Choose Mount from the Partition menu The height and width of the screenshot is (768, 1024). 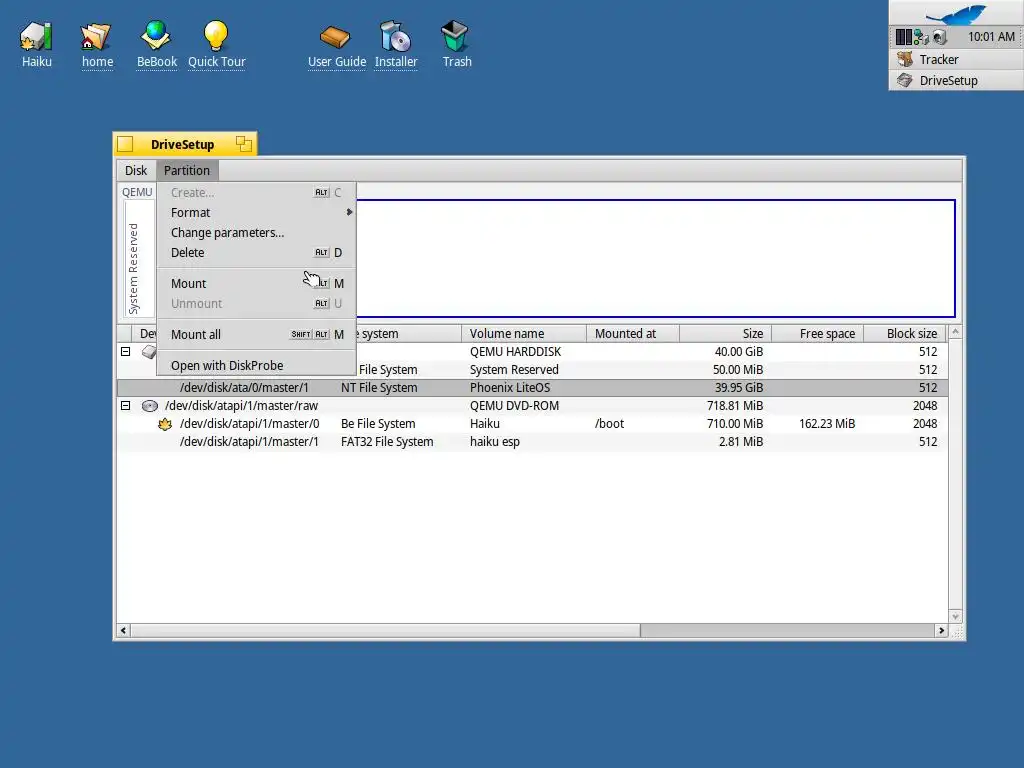[x=256, y=283]
